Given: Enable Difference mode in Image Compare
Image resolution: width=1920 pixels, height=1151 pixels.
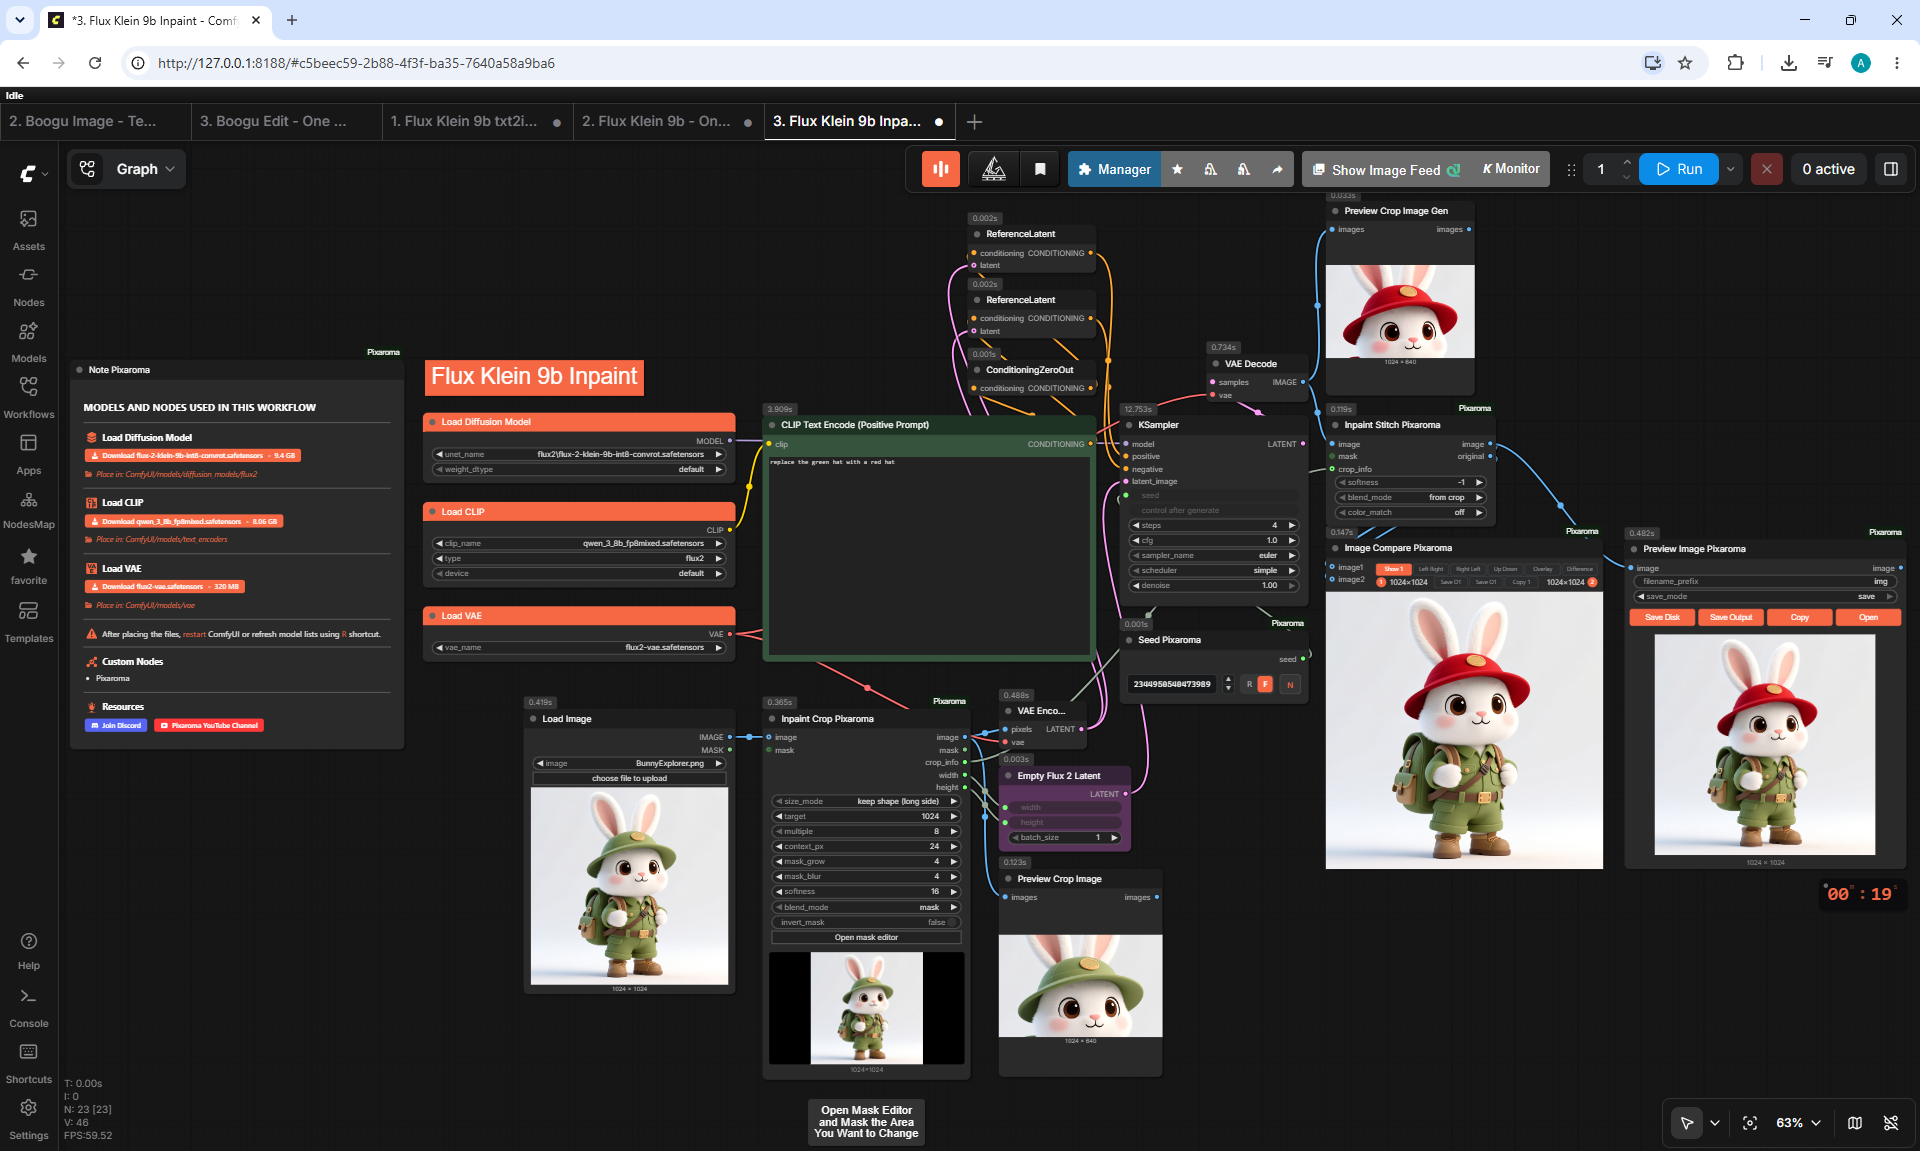Looking at the screenshot, I should click(x=1580, y=569).
